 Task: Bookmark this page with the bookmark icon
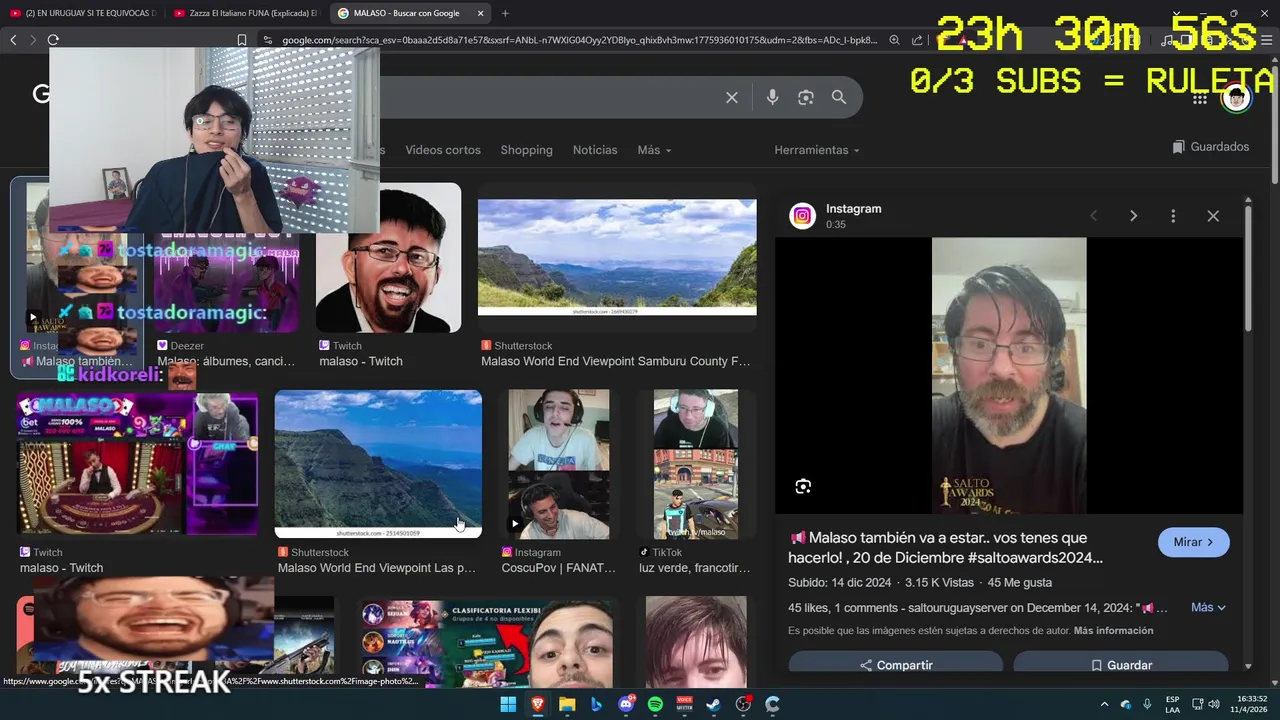[241, 40]
